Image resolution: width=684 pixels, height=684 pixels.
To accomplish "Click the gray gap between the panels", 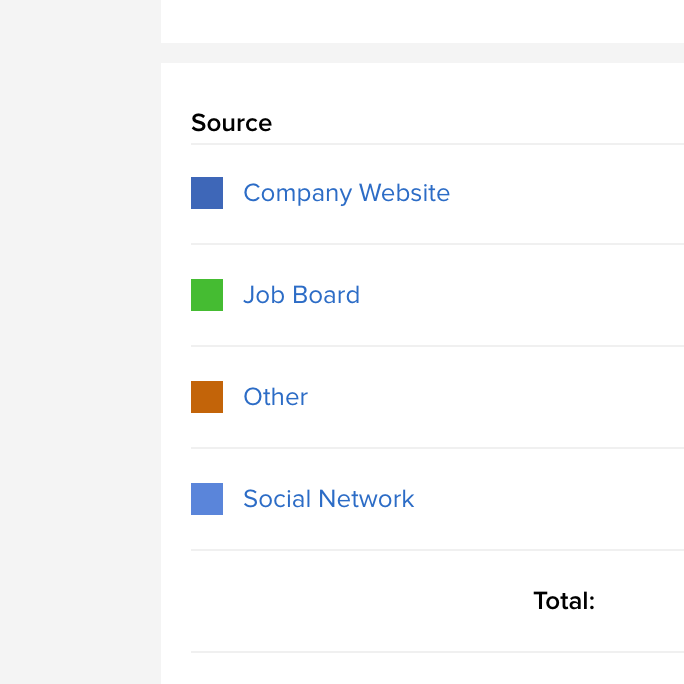I will (422, 53).
